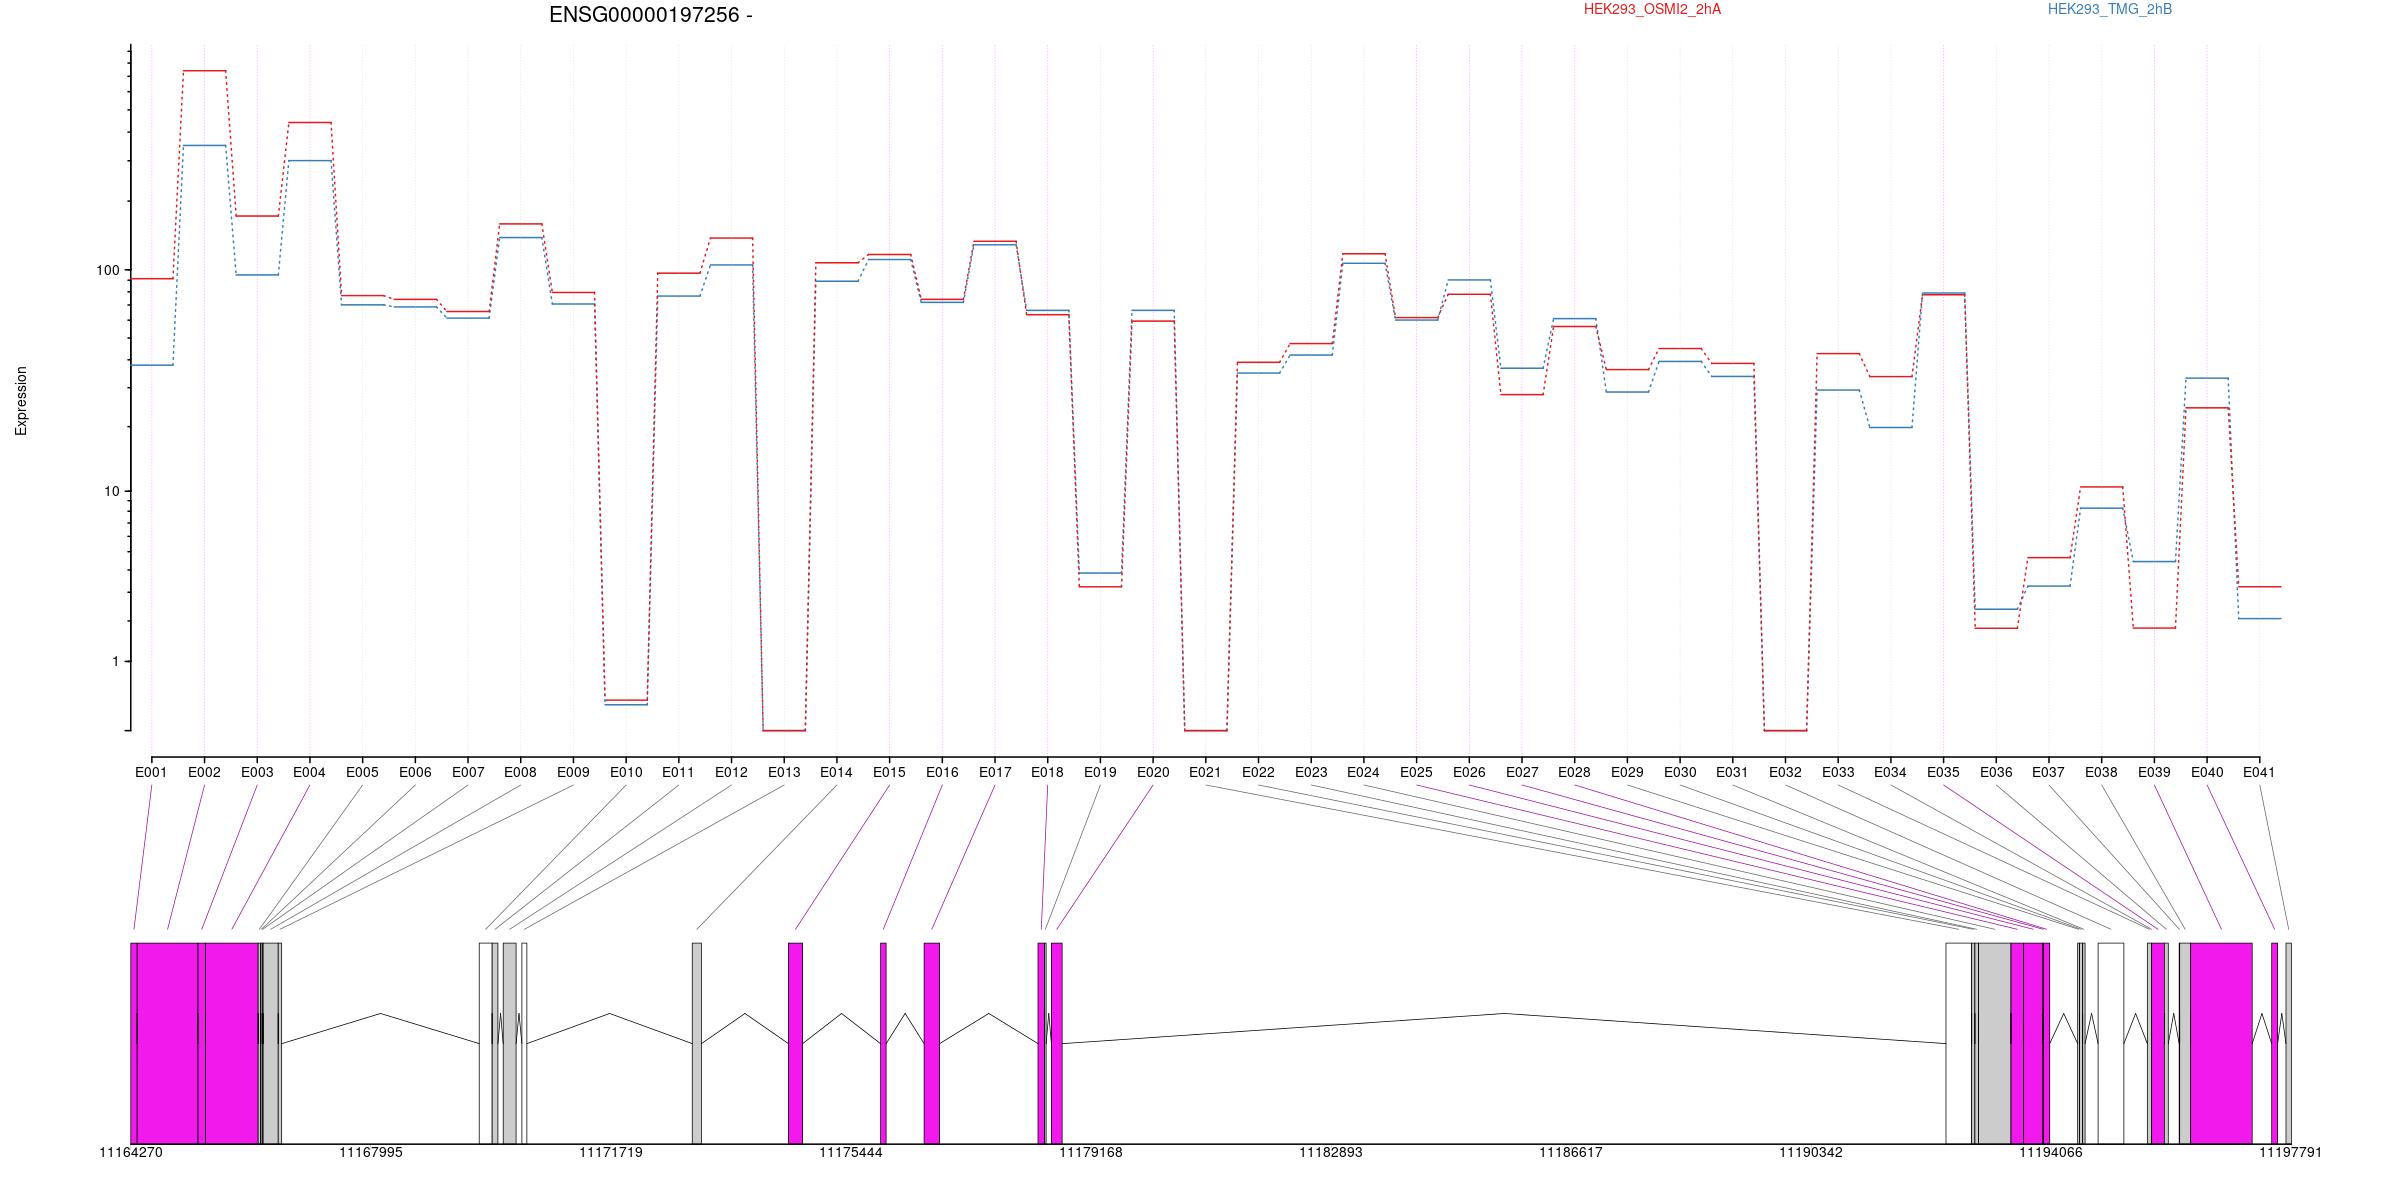Click exon label E015
This screenshot has width=2400, height=1200.
pos(889,773)
